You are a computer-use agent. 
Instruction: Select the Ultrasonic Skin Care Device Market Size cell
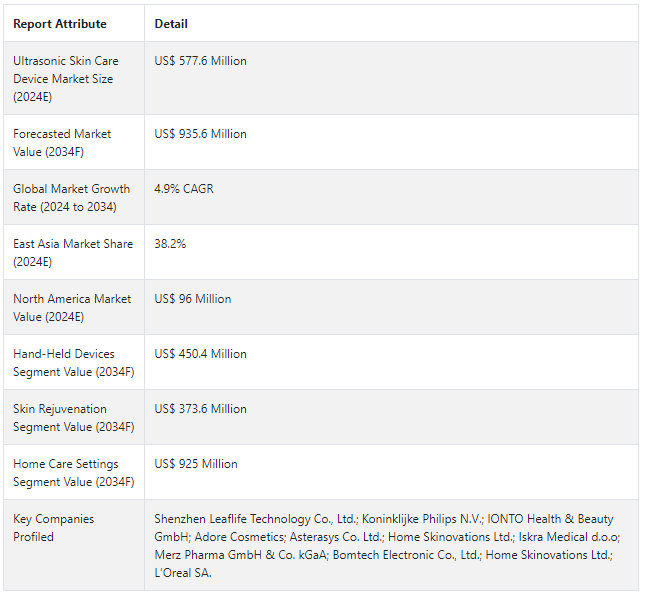pos(74,78)
